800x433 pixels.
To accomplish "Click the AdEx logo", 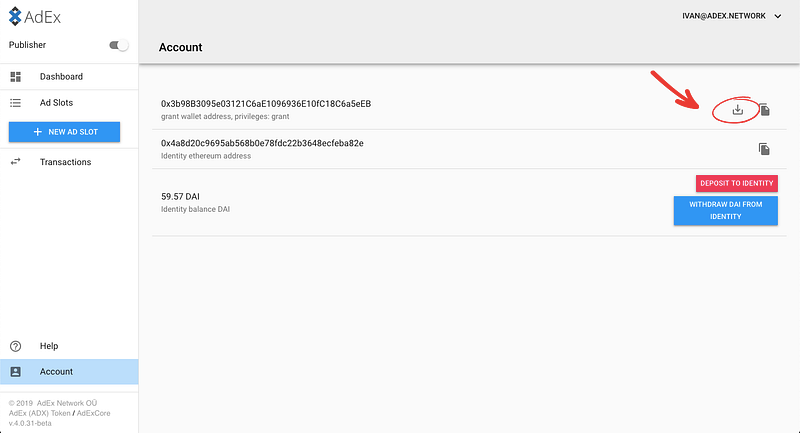I will 35,17.
